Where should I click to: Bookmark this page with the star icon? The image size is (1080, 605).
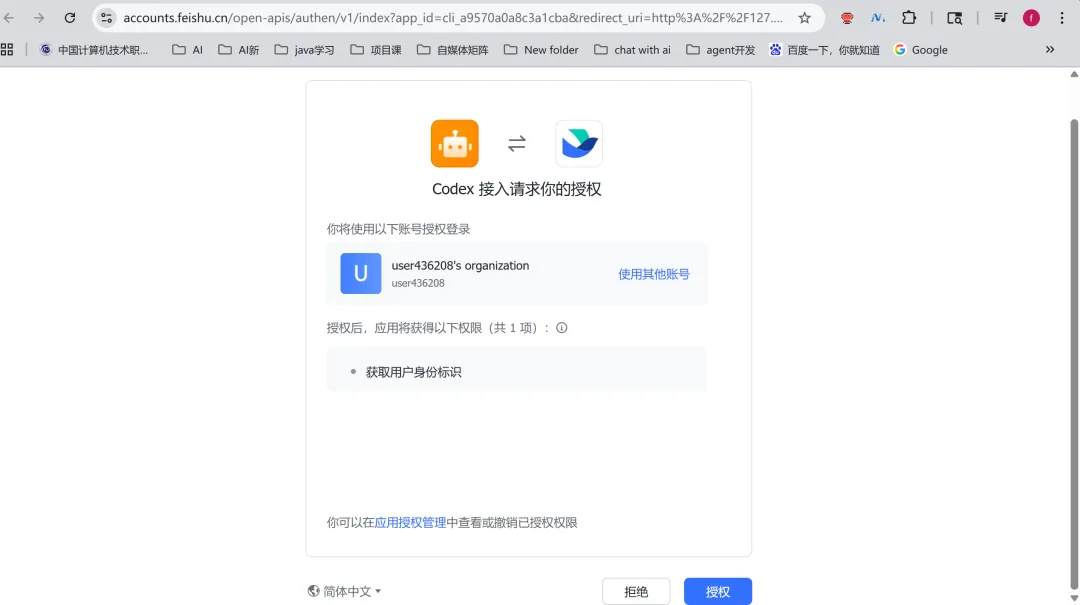point(804,18)
